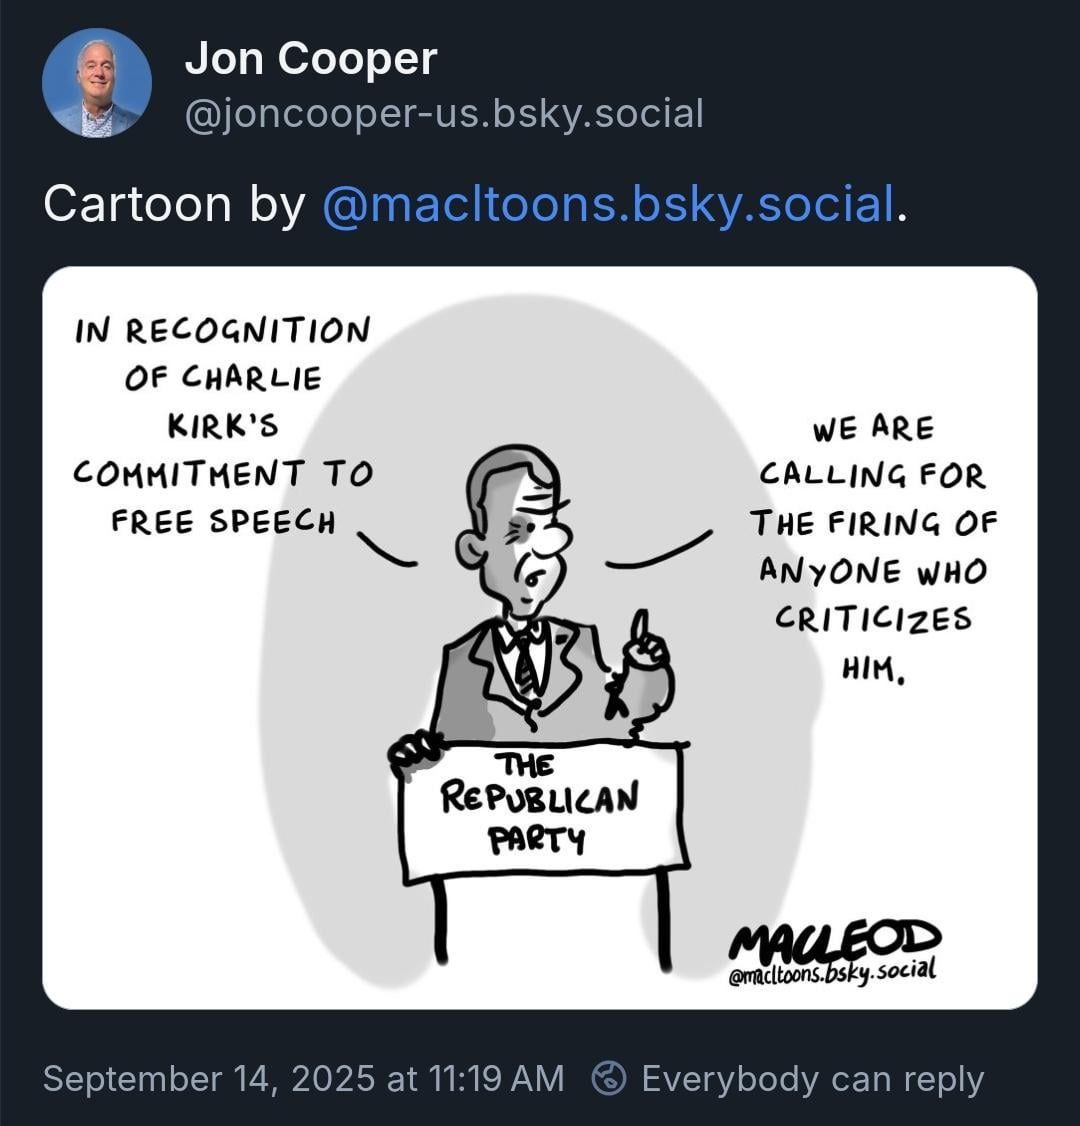This screenshot has width=1080, height=1126.
Task: Click the hand gripping the podium edge
Action: (414, 755)
